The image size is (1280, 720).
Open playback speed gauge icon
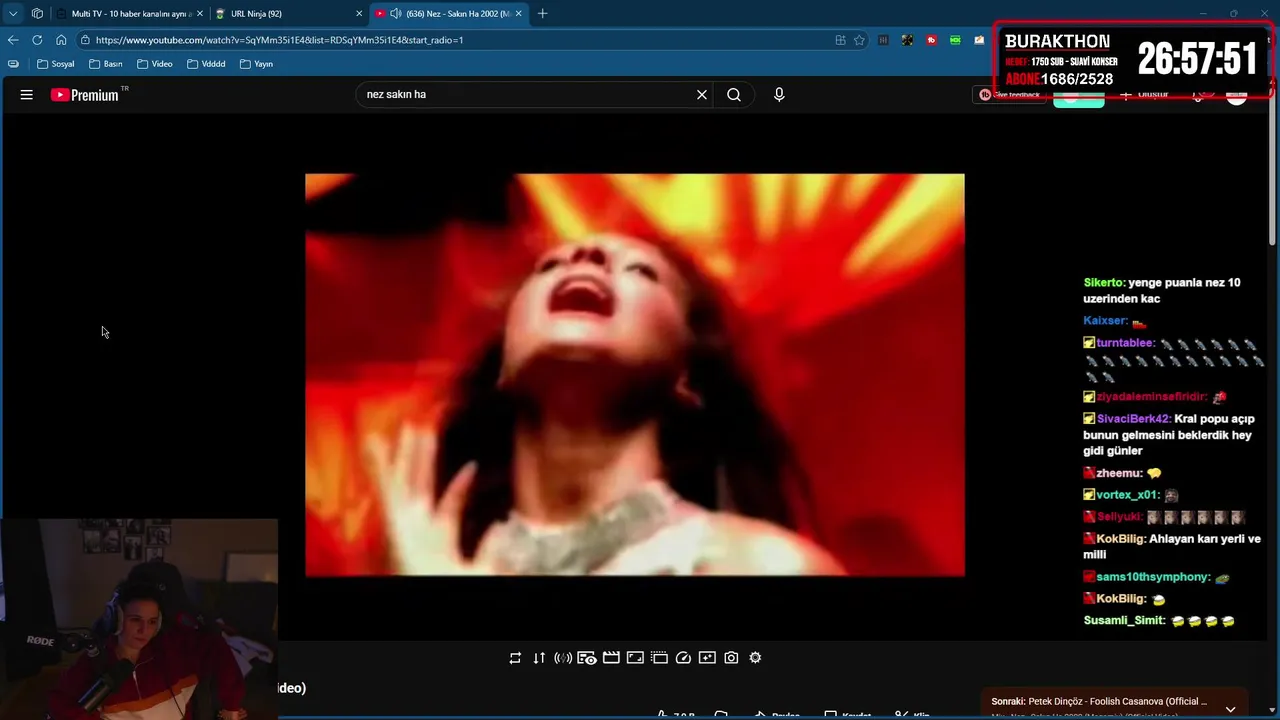coord(683,658)
